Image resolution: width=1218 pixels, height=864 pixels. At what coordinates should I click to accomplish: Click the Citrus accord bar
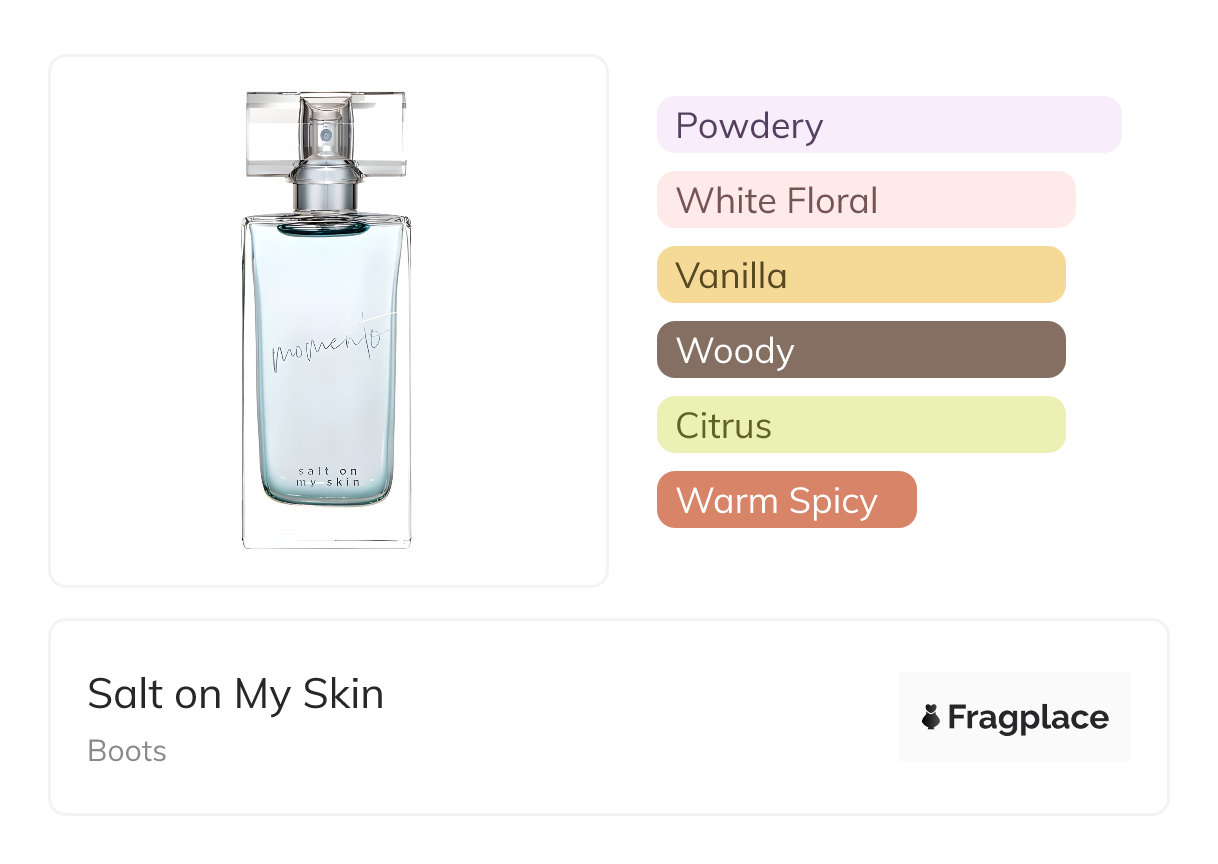tap(860, 425)
